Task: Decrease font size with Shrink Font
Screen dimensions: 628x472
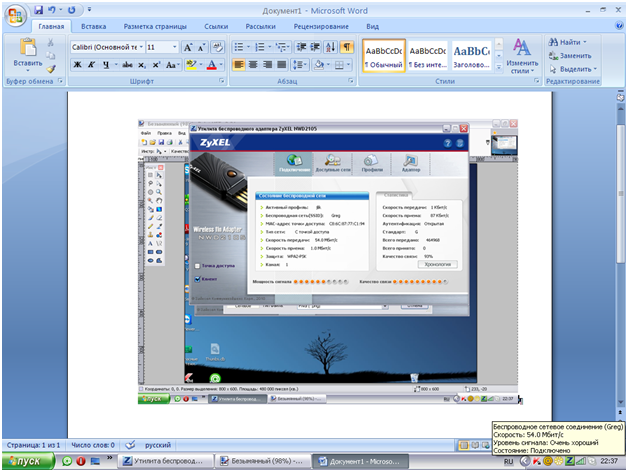Action: pos(201,48)
